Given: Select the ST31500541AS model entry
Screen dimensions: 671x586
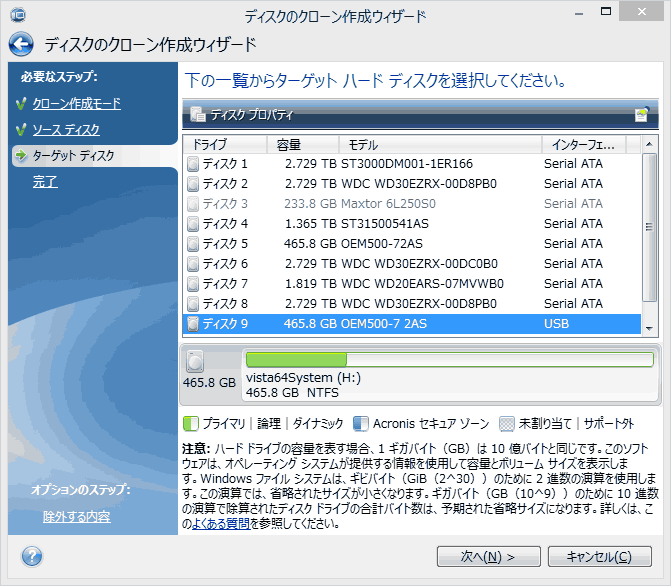Looking at the screenshot, I should click(x=385, y=224).
